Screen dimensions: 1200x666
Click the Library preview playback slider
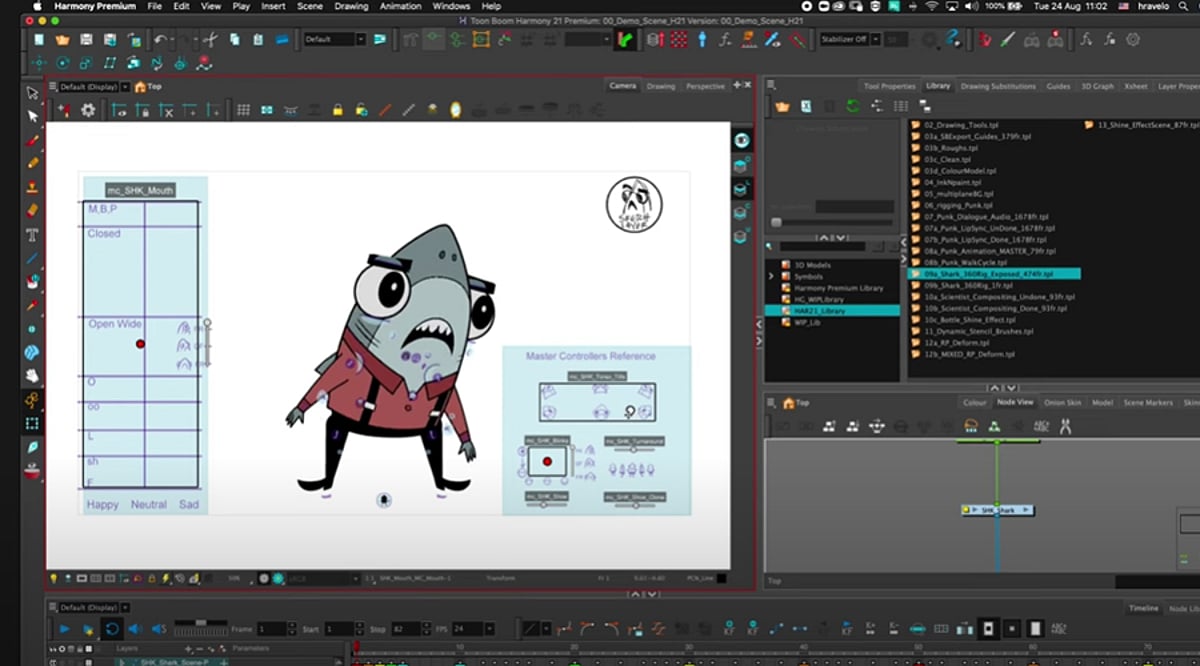(x=832, y=222)
